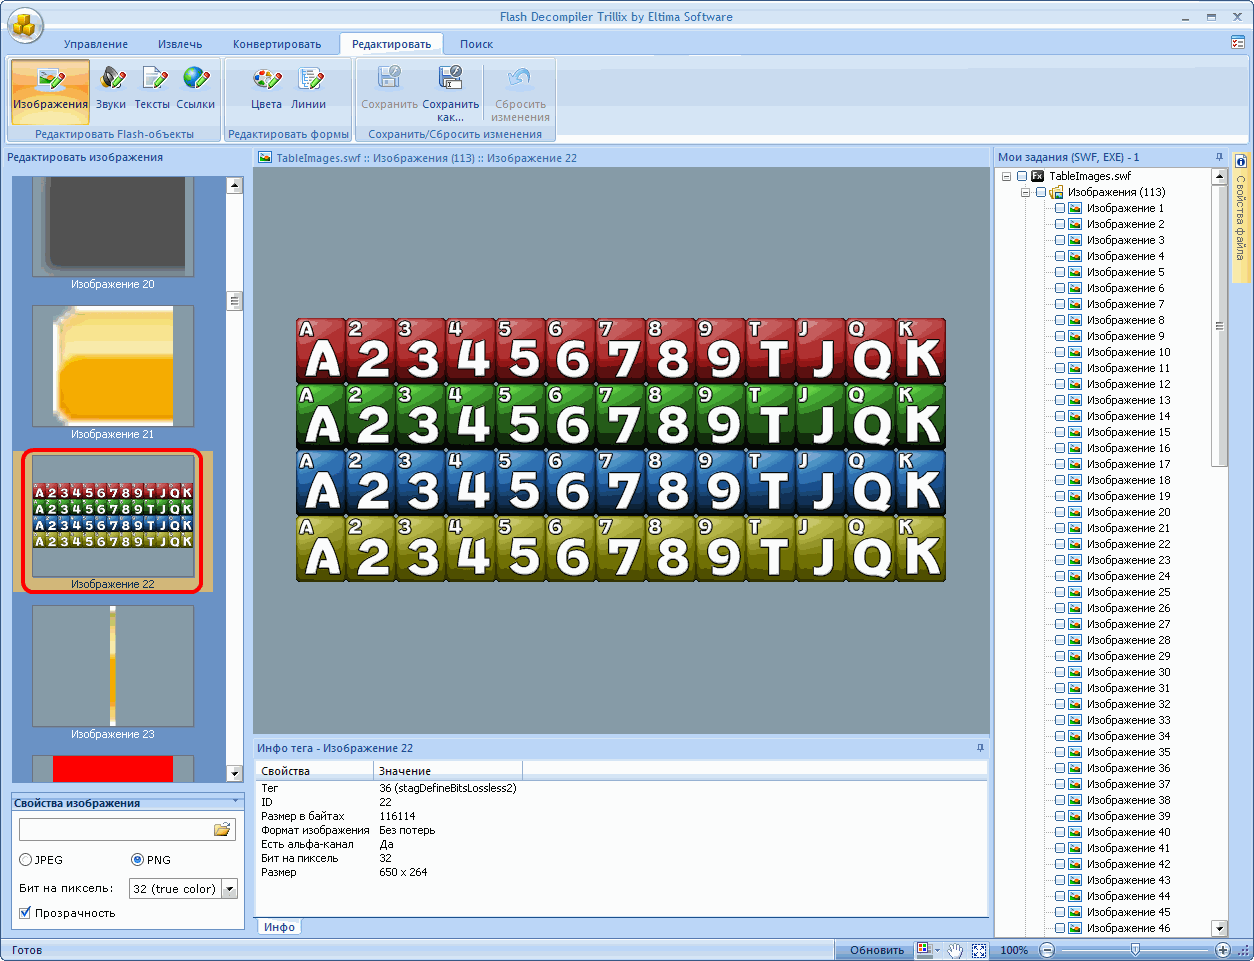
Task: Collapse the TableImages.swf tree node
Action: 1006,176
